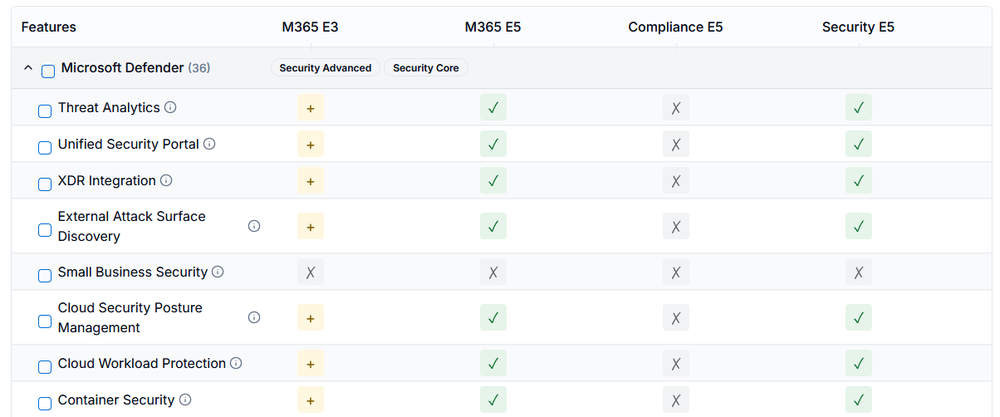Click M365 E5 checkmark in Threat Analytics row
Image resolution: width=1000 pixels, height=417 pixels.
pyautogui.click(x=493, y=107)
